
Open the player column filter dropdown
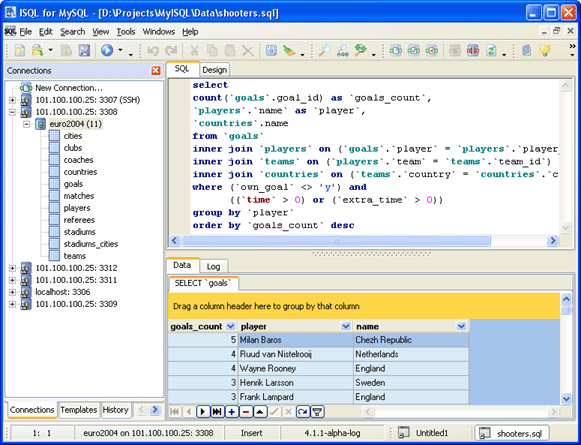pyautogui.click(x=345, y=326)
